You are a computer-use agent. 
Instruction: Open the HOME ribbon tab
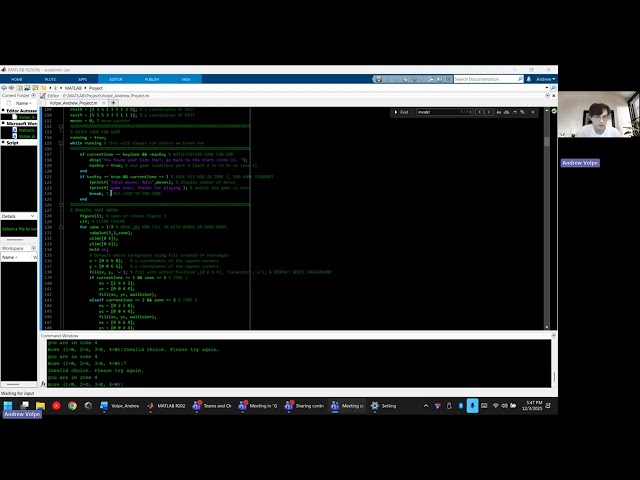click(17, 79)
